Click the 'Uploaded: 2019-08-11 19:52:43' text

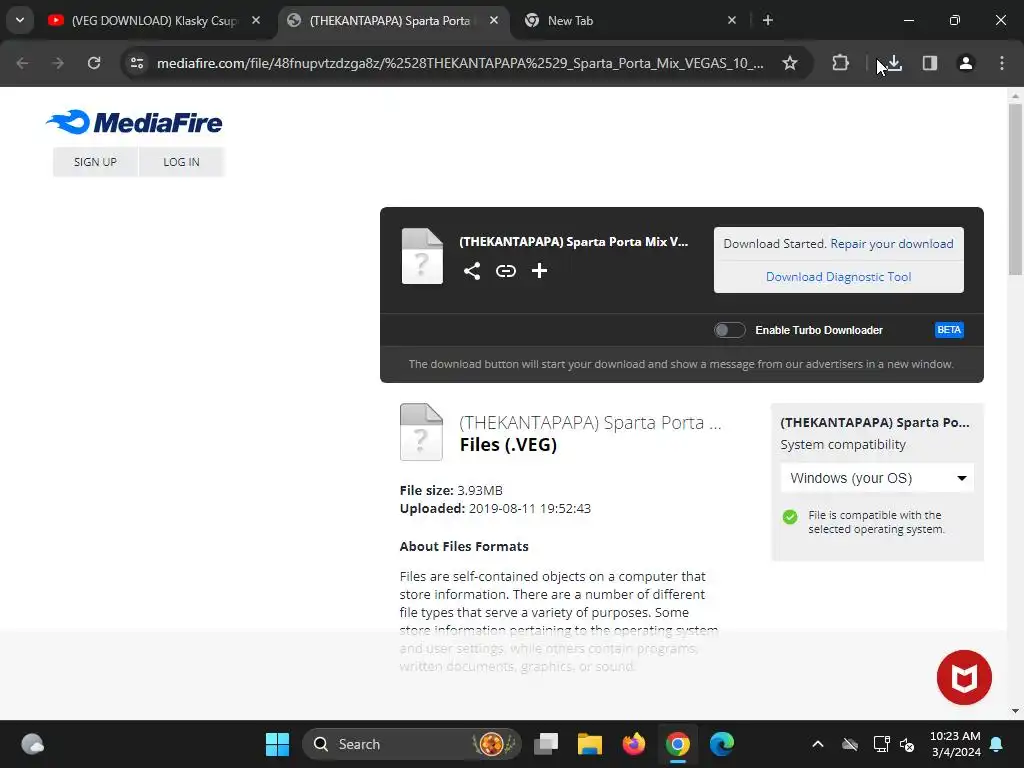[495, 508]
